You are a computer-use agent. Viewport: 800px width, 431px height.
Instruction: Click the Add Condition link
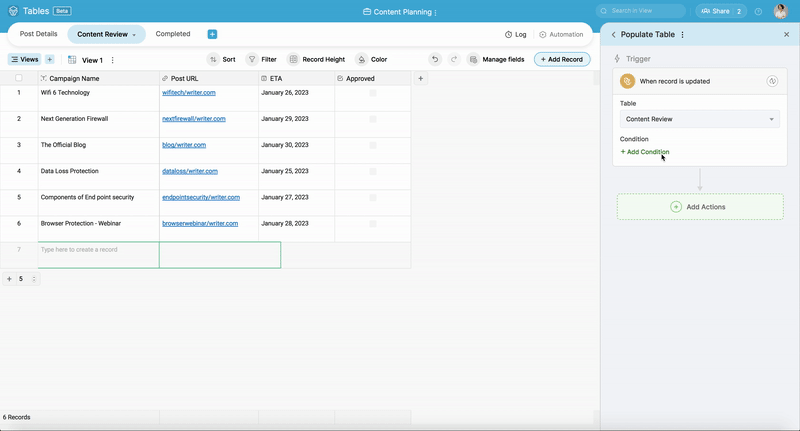point(645,152)
